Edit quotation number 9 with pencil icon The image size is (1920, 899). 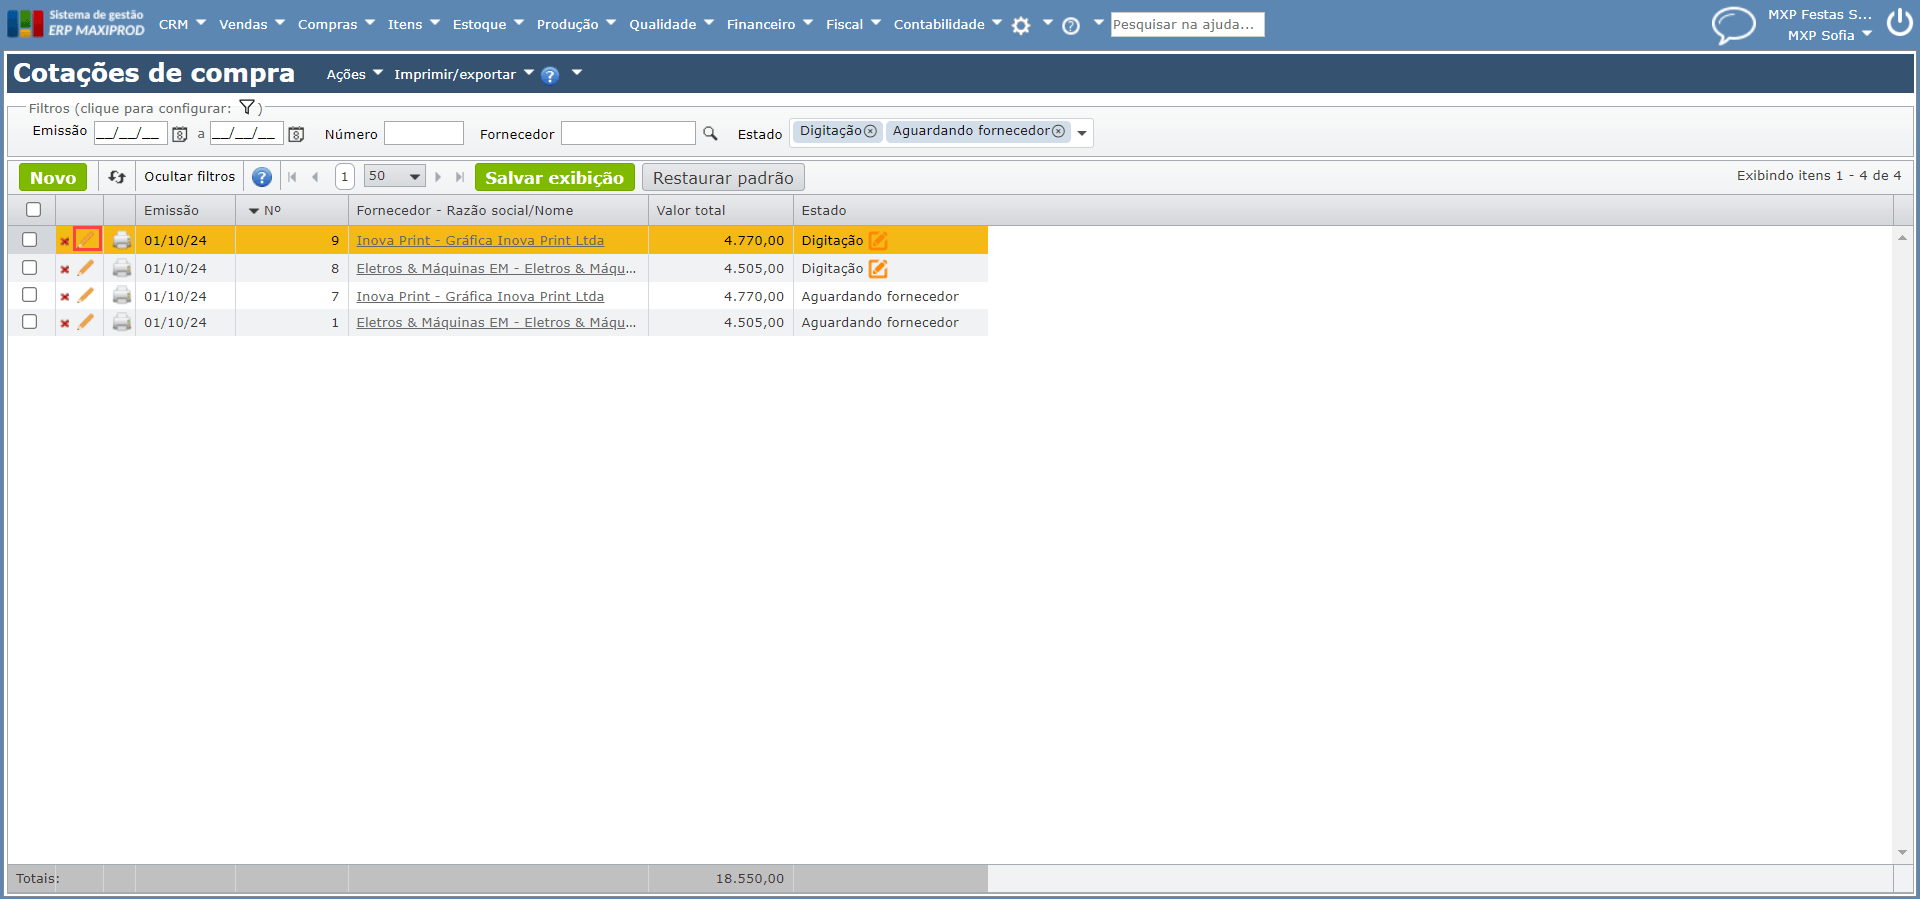(87, 240)
